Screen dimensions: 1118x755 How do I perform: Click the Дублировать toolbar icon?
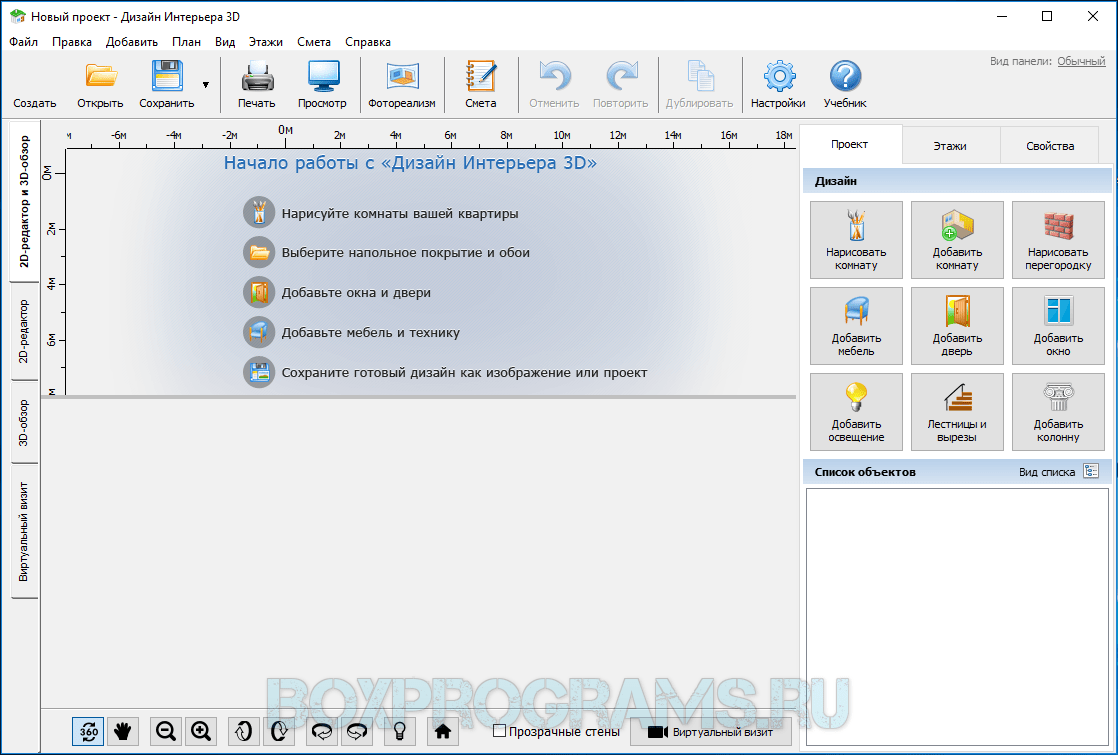tap(699, 85)
